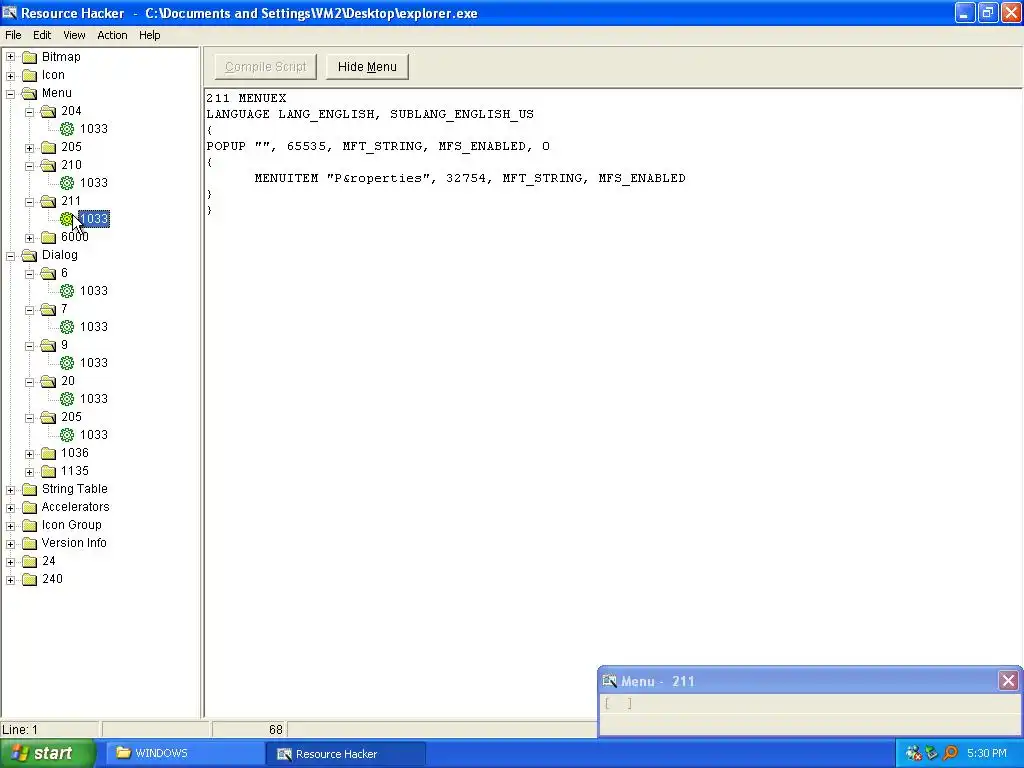Collapse the Dialog resource node
The height and width of the screenshot is (768, 1024).
coord(10,255)
